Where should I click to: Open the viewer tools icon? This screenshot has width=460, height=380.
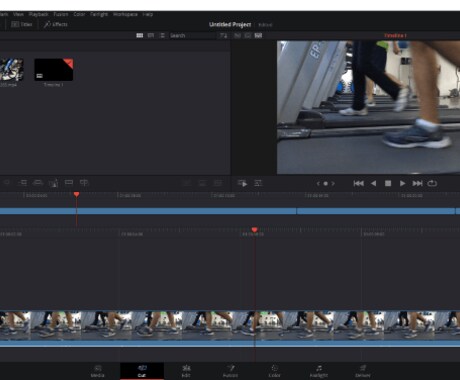point(258,183)
